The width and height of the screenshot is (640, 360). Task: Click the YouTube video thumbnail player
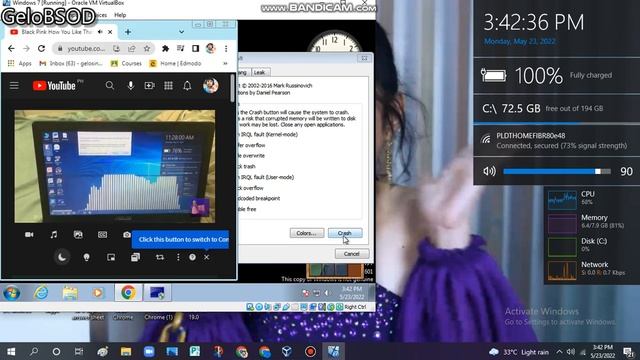point(115,166)
